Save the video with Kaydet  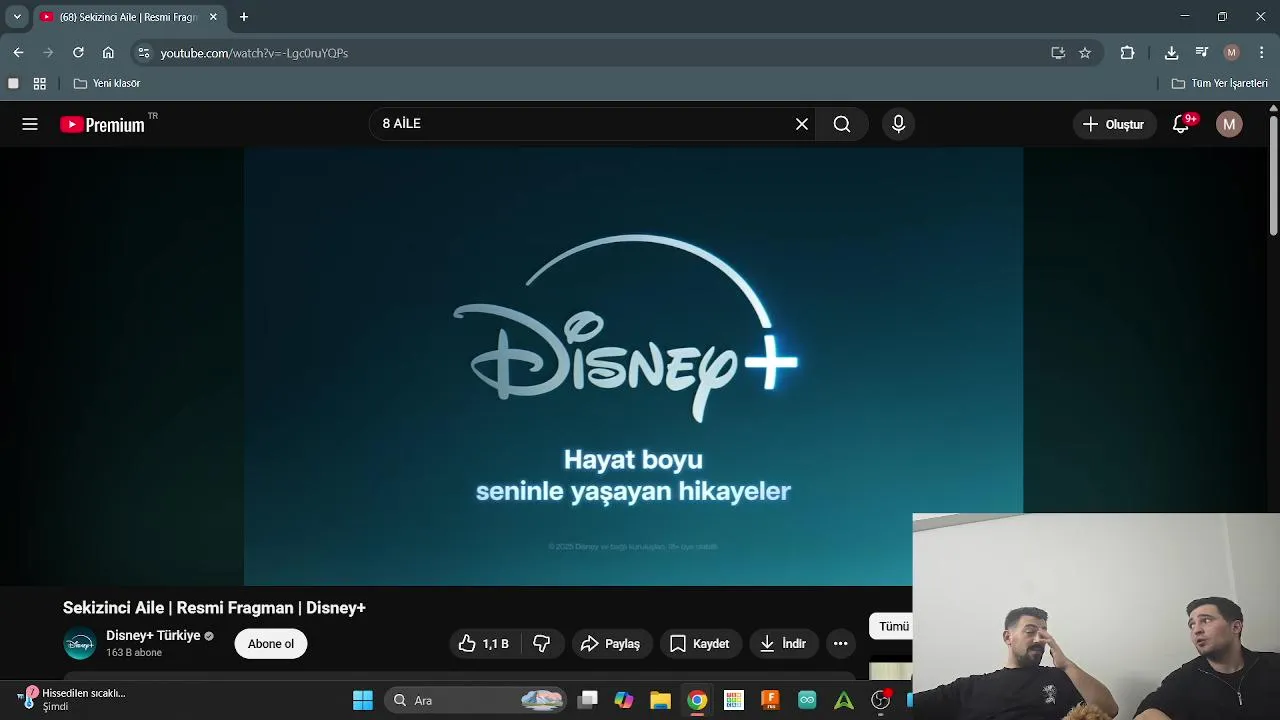point(699,644)
